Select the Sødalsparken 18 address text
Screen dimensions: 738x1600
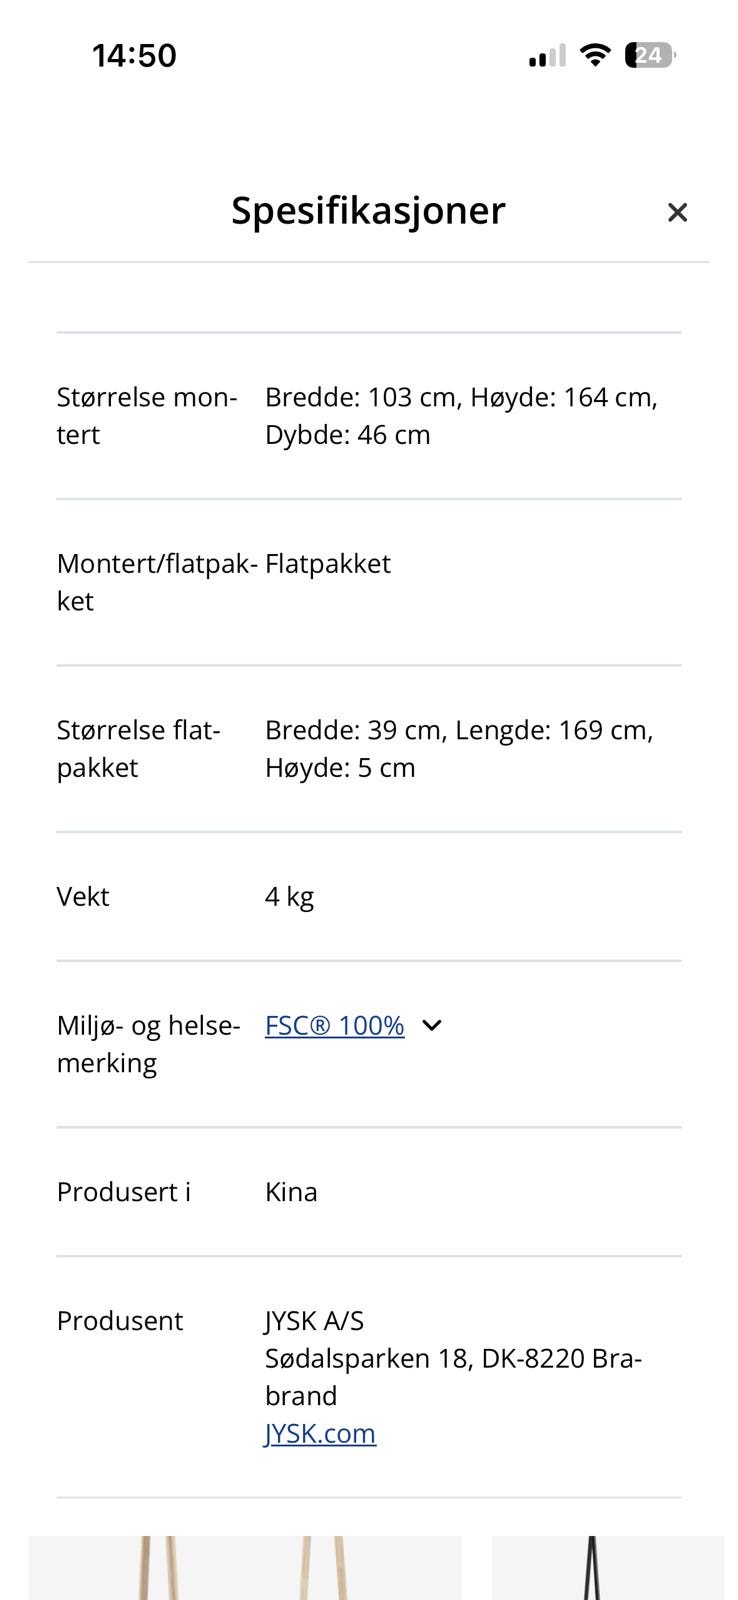pyautogui.click(x=453, y=1377)
